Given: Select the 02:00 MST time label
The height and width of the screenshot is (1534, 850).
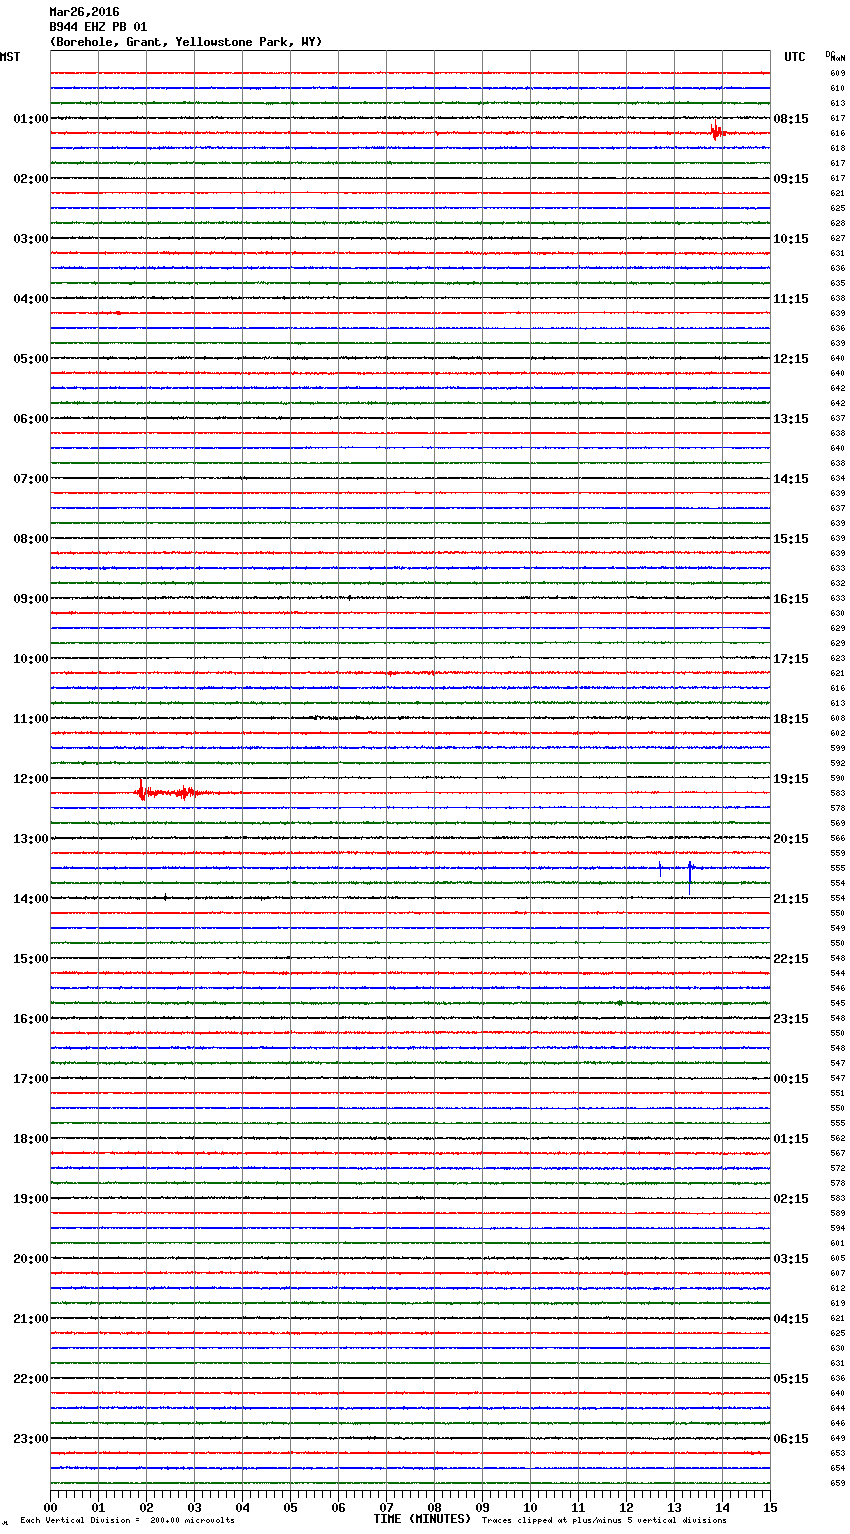Looking at the screenshot, I should [x=30, y=179].
